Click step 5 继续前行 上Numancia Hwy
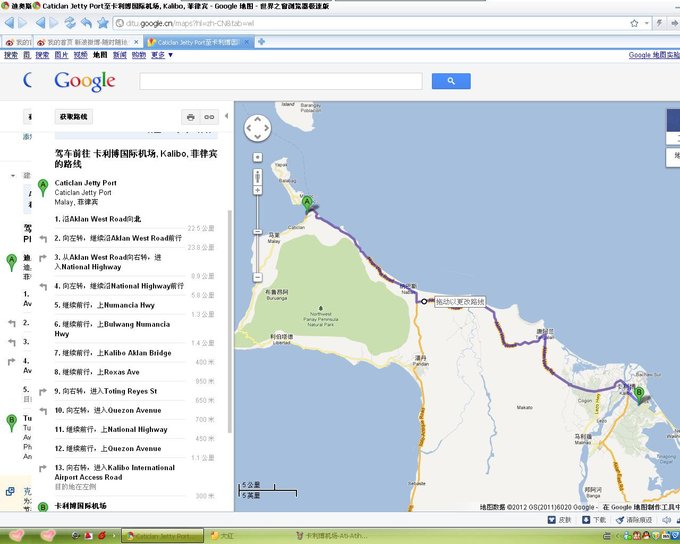The image size is (680, 544). pos(105,305)
